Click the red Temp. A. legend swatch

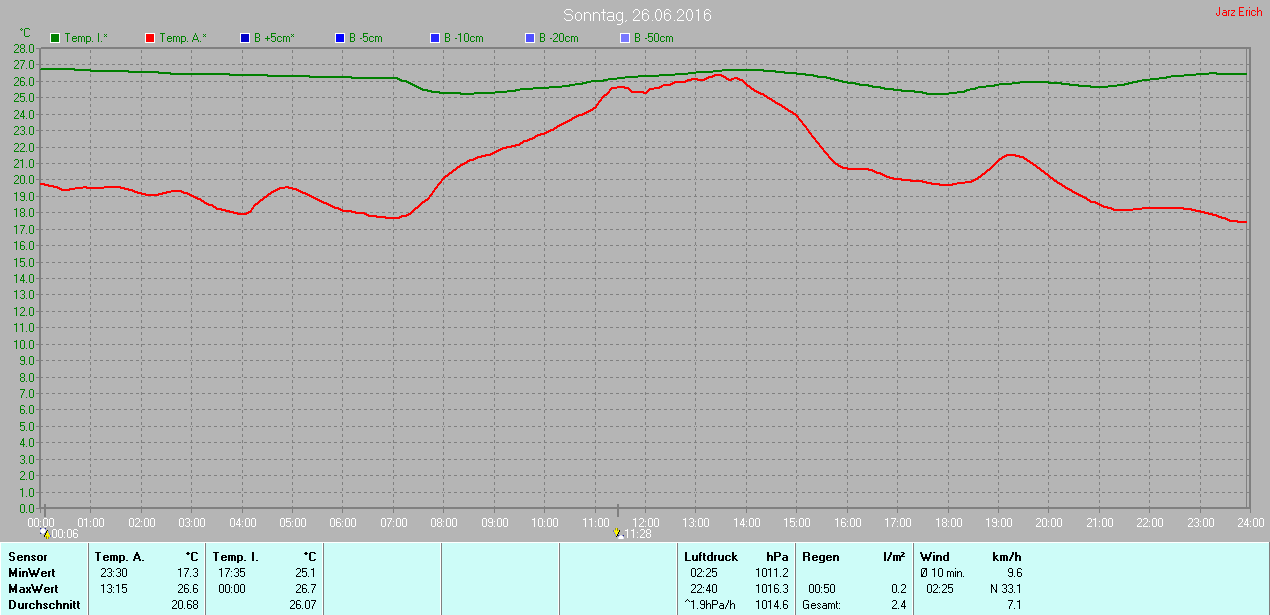150,38
